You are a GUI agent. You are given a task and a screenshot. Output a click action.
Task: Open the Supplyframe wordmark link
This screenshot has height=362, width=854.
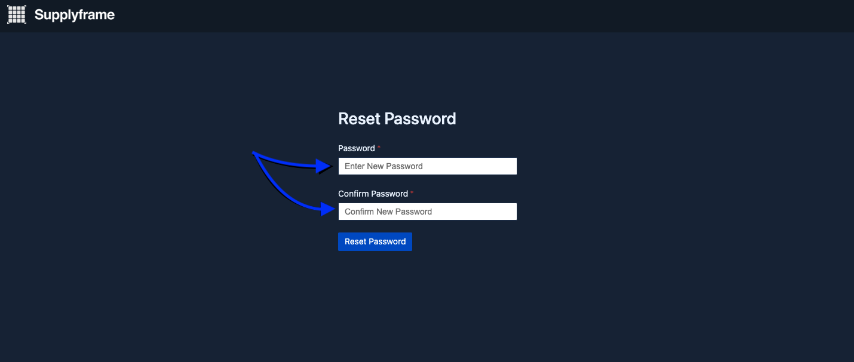pos(75,15)
